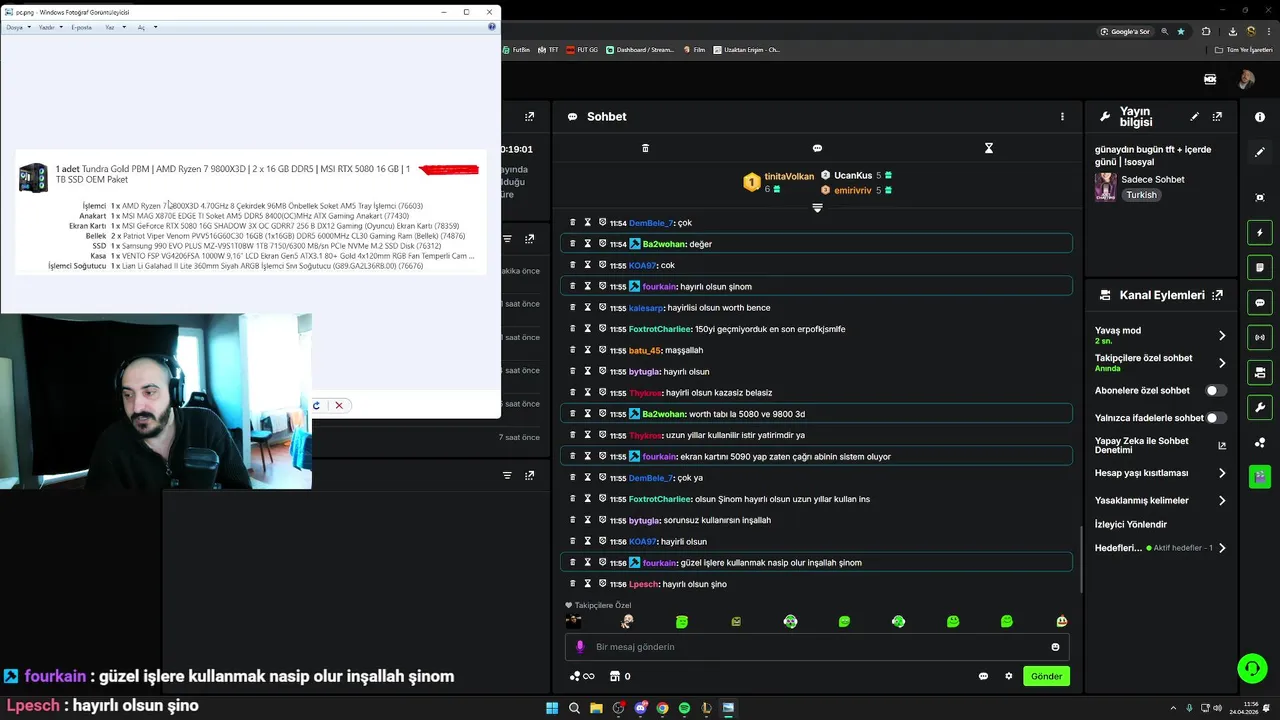Click username Ba2wohan on worth tabi message

point(664,414)
